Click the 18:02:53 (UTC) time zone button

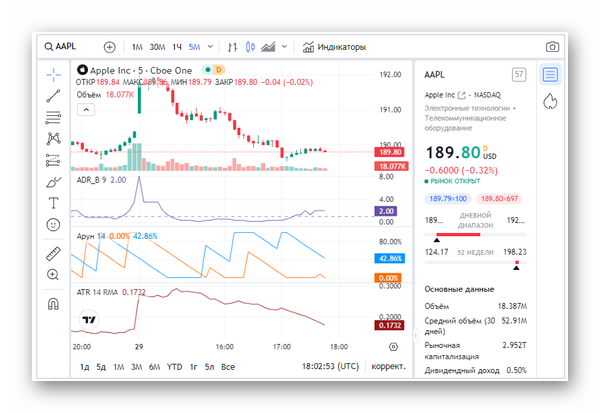pos(331,366)
